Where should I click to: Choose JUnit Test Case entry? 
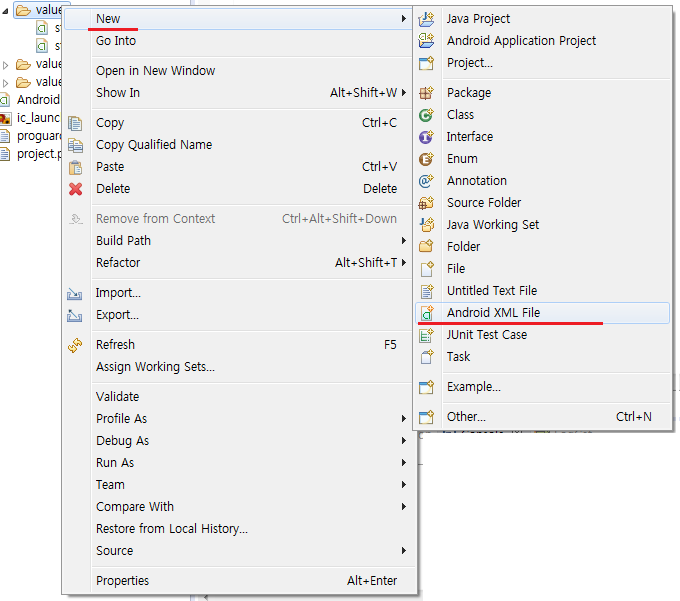[x=543, y=335]
